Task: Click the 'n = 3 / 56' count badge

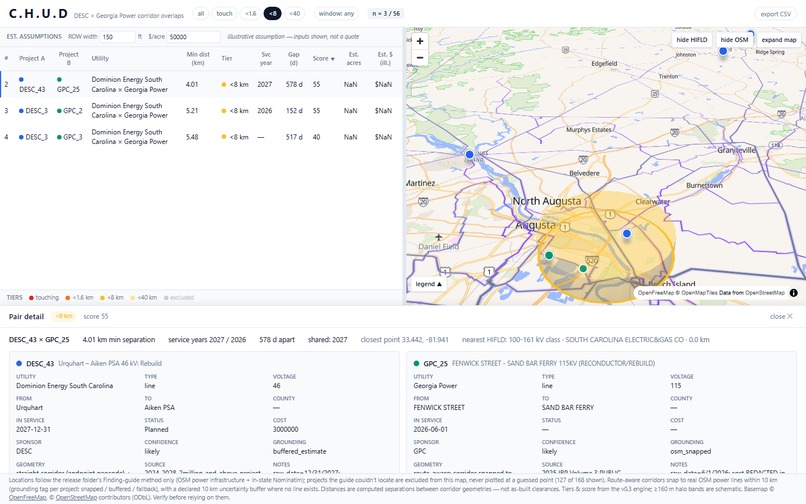Action: pyautogui.click(x=386, y=14)
